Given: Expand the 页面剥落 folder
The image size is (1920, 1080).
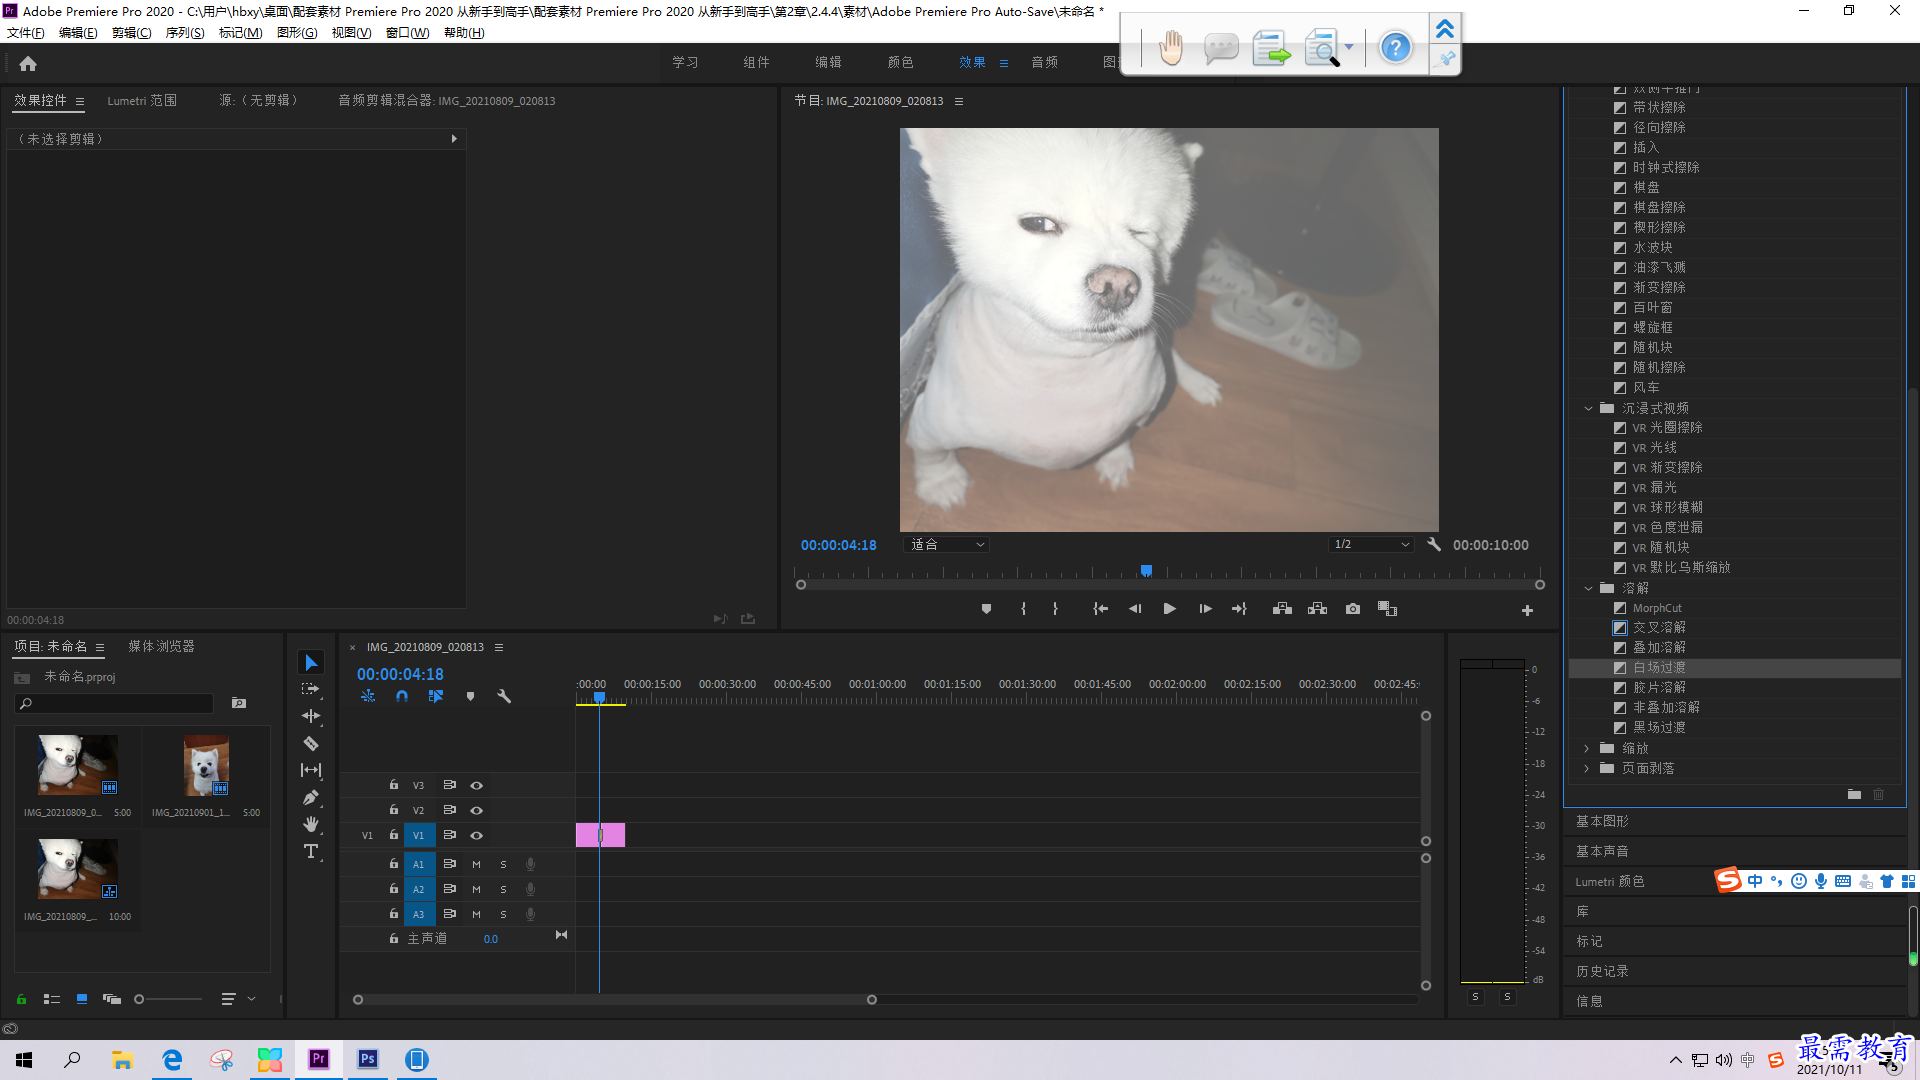Looking at the screenshot, I should (x=1588, y=768).
